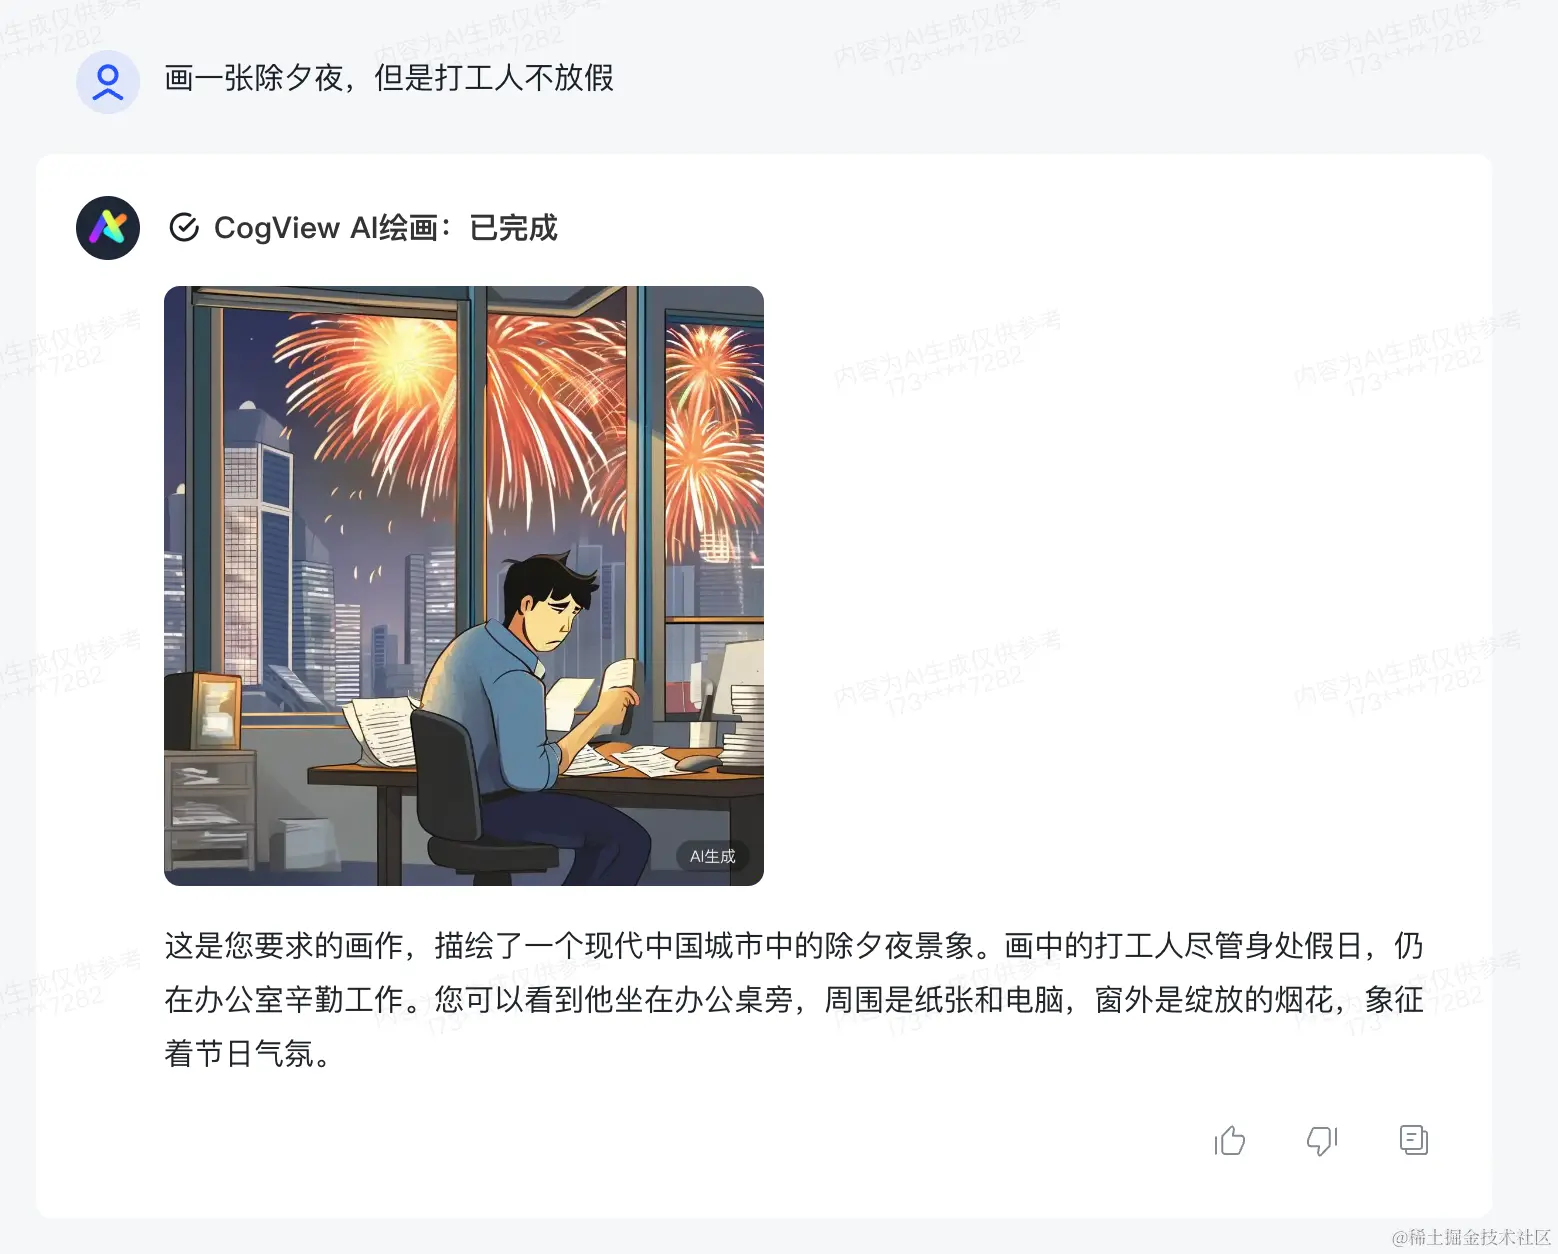
Task: Click the final response line 着节日气氛。
Action: tap(248, 1053)
